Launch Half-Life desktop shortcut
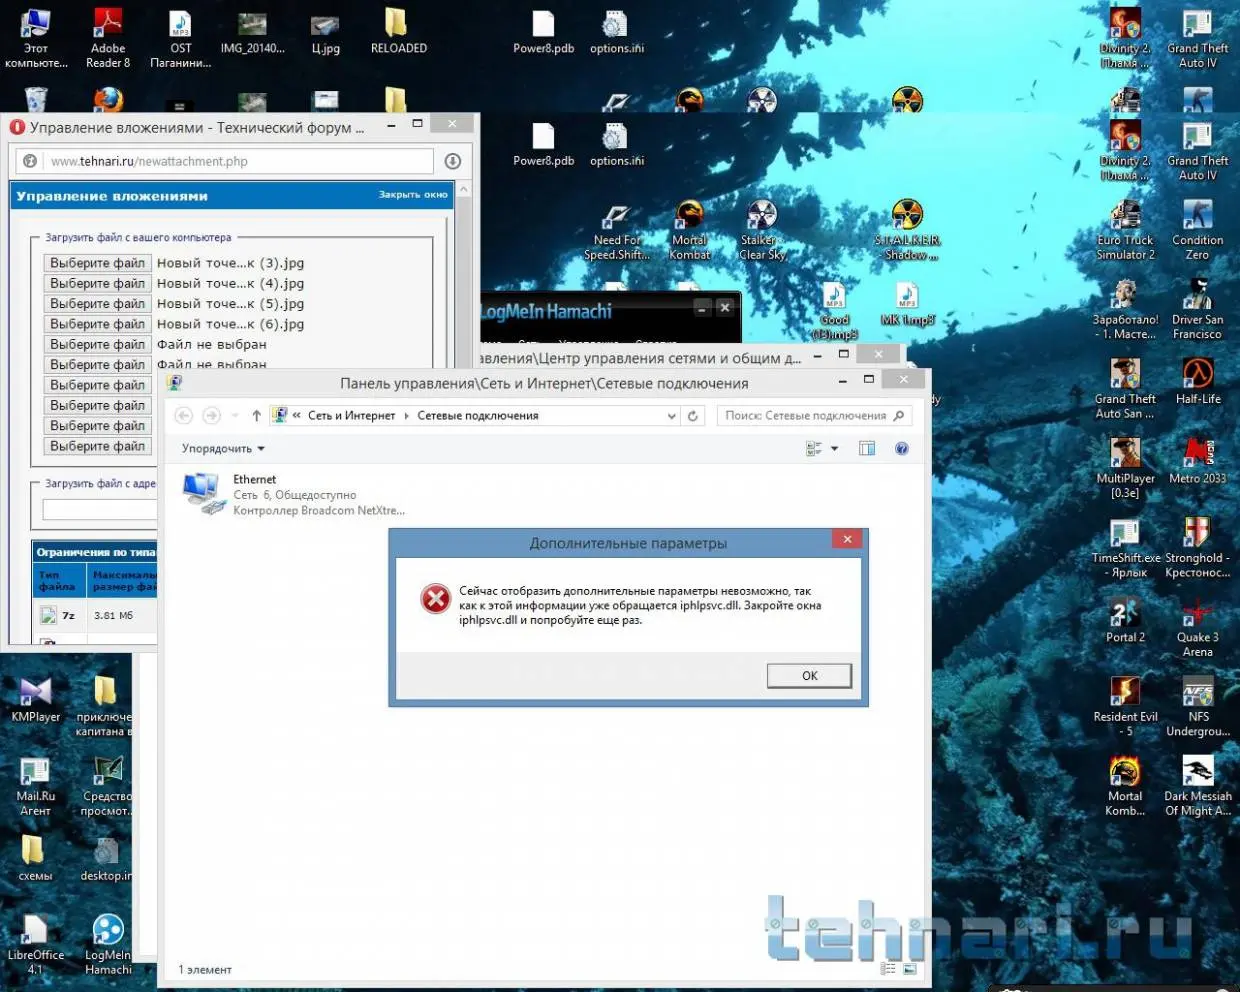The image size is (1240, 992). (x=1197, y=382)
